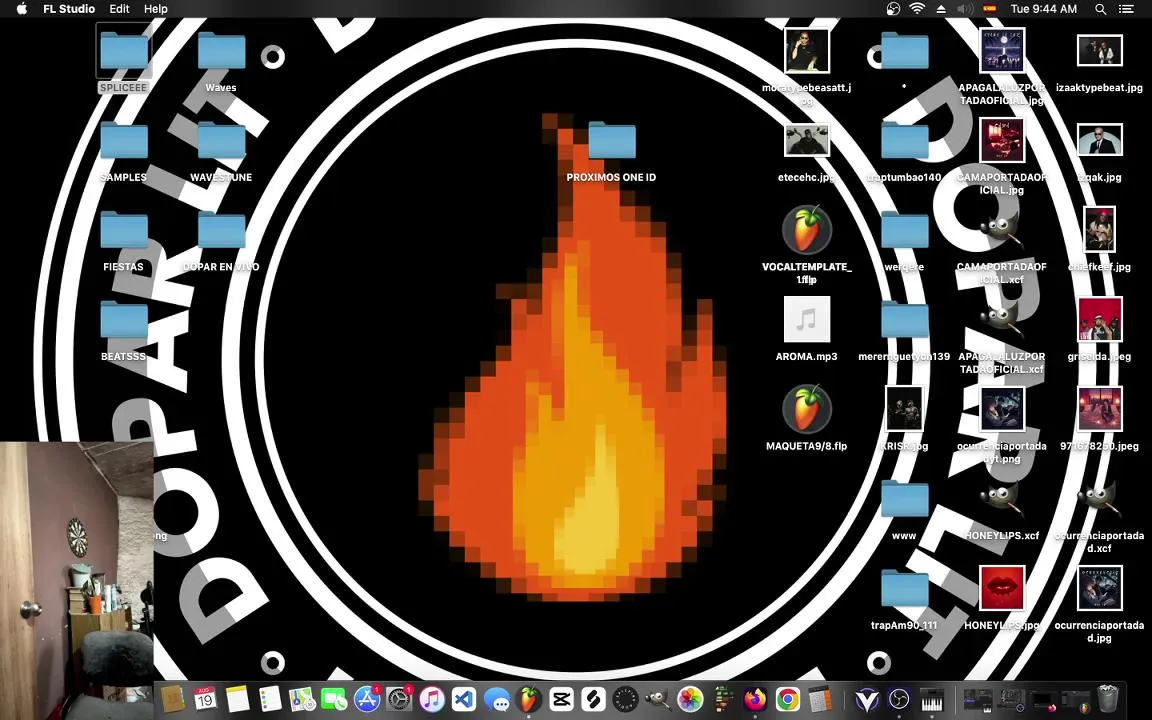Open Google Chrome from the Dock
This screenshot has height=720, width=1152.
[787, 699]
